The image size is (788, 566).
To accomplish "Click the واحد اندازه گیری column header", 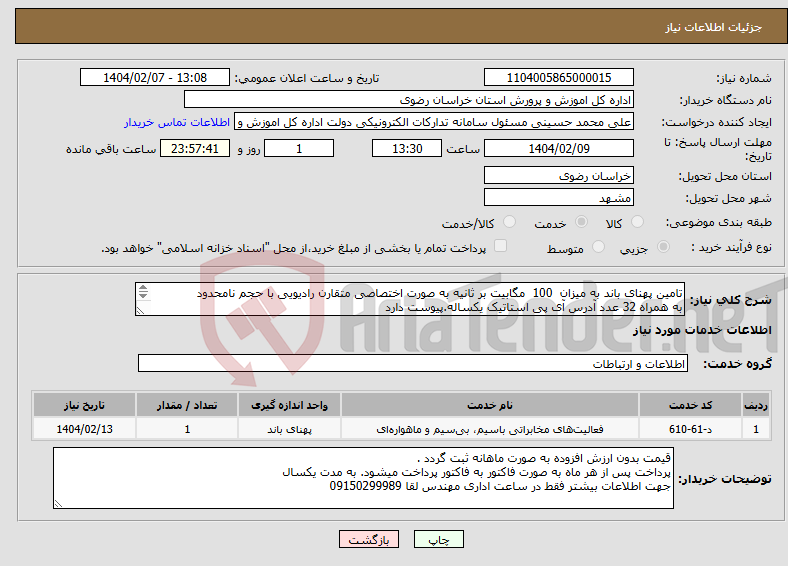I will coord(289,405).
